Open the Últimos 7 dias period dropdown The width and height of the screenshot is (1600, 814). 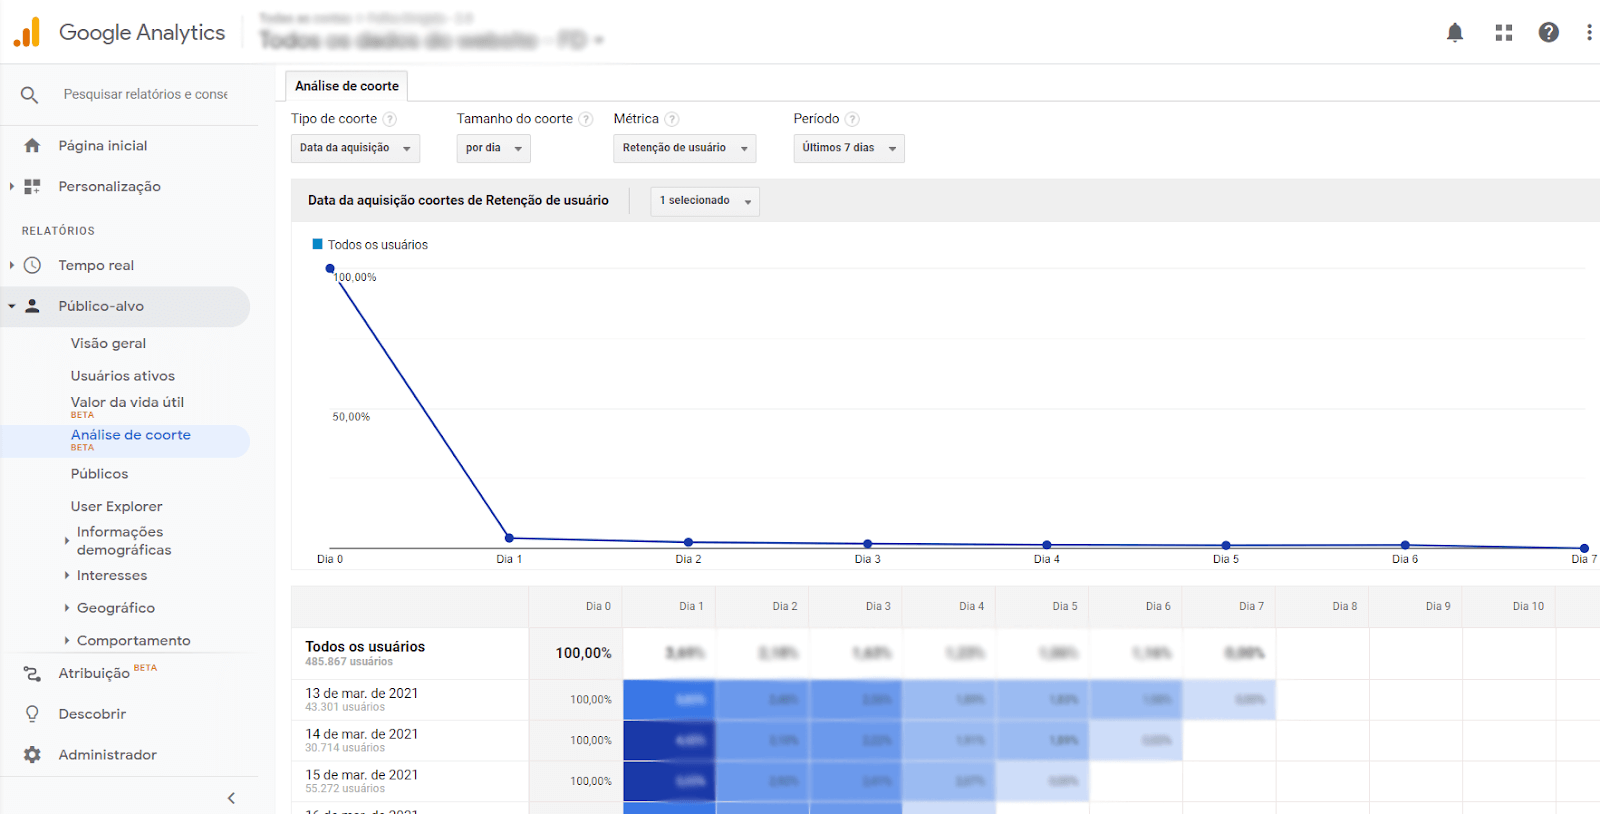(848, 148)
